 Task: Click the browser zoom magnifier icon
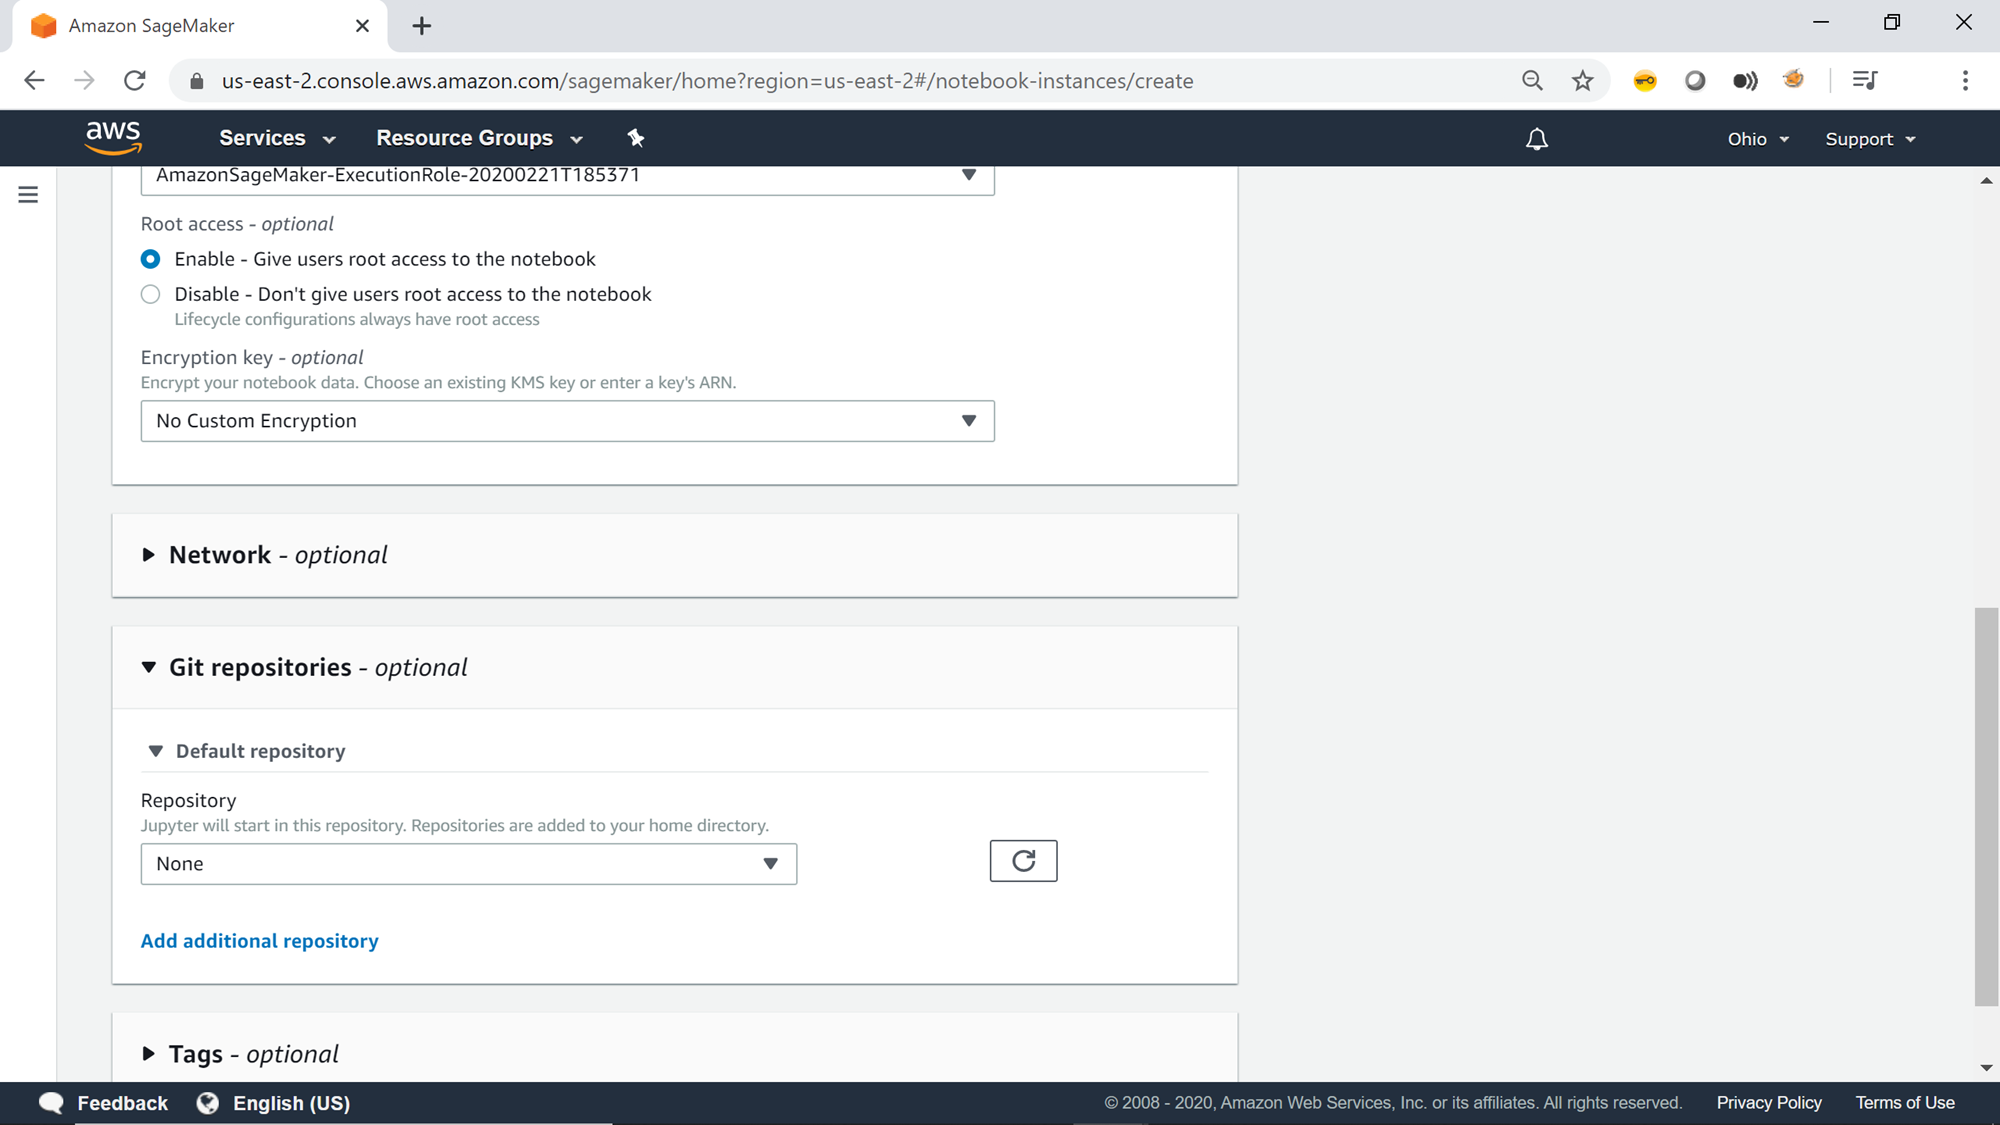click(1532, 81)
